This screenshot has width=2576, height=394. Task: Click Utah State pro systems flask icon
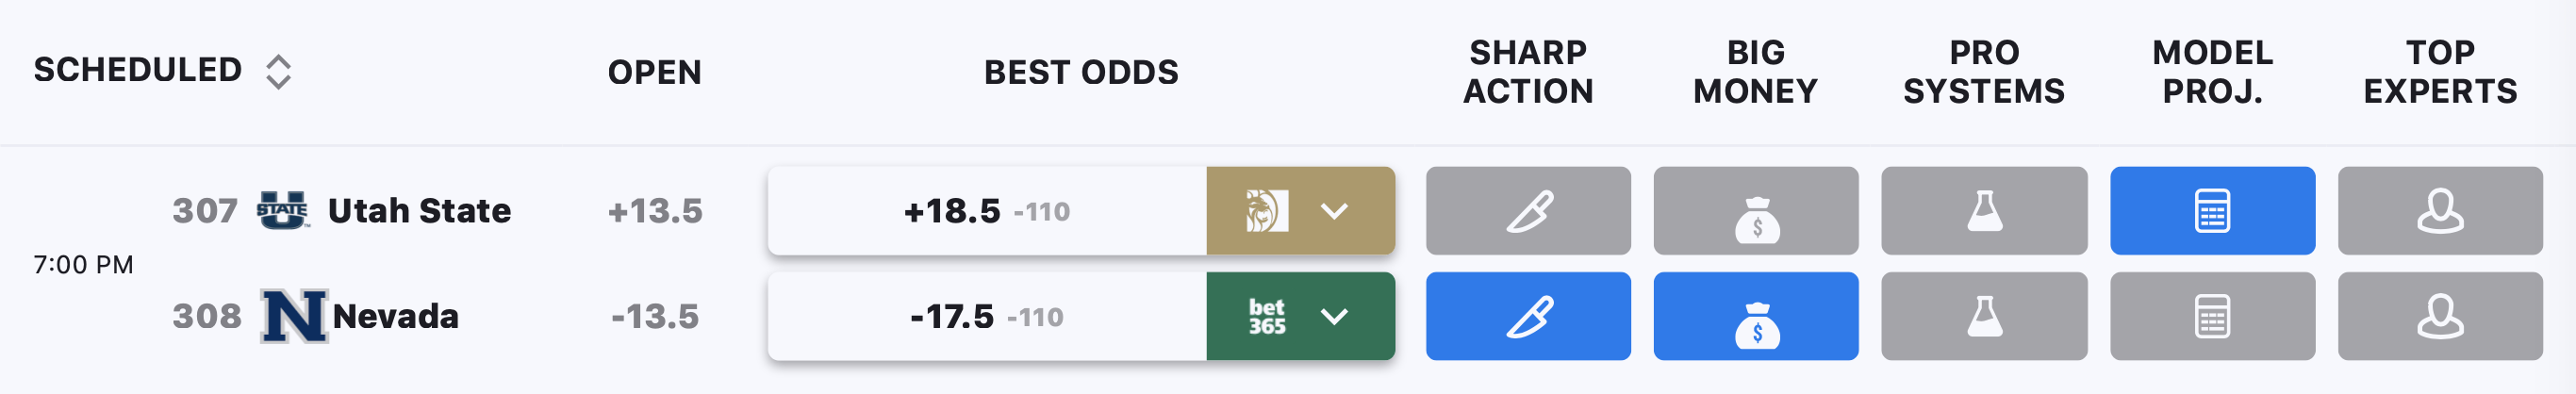point(1984,211)
